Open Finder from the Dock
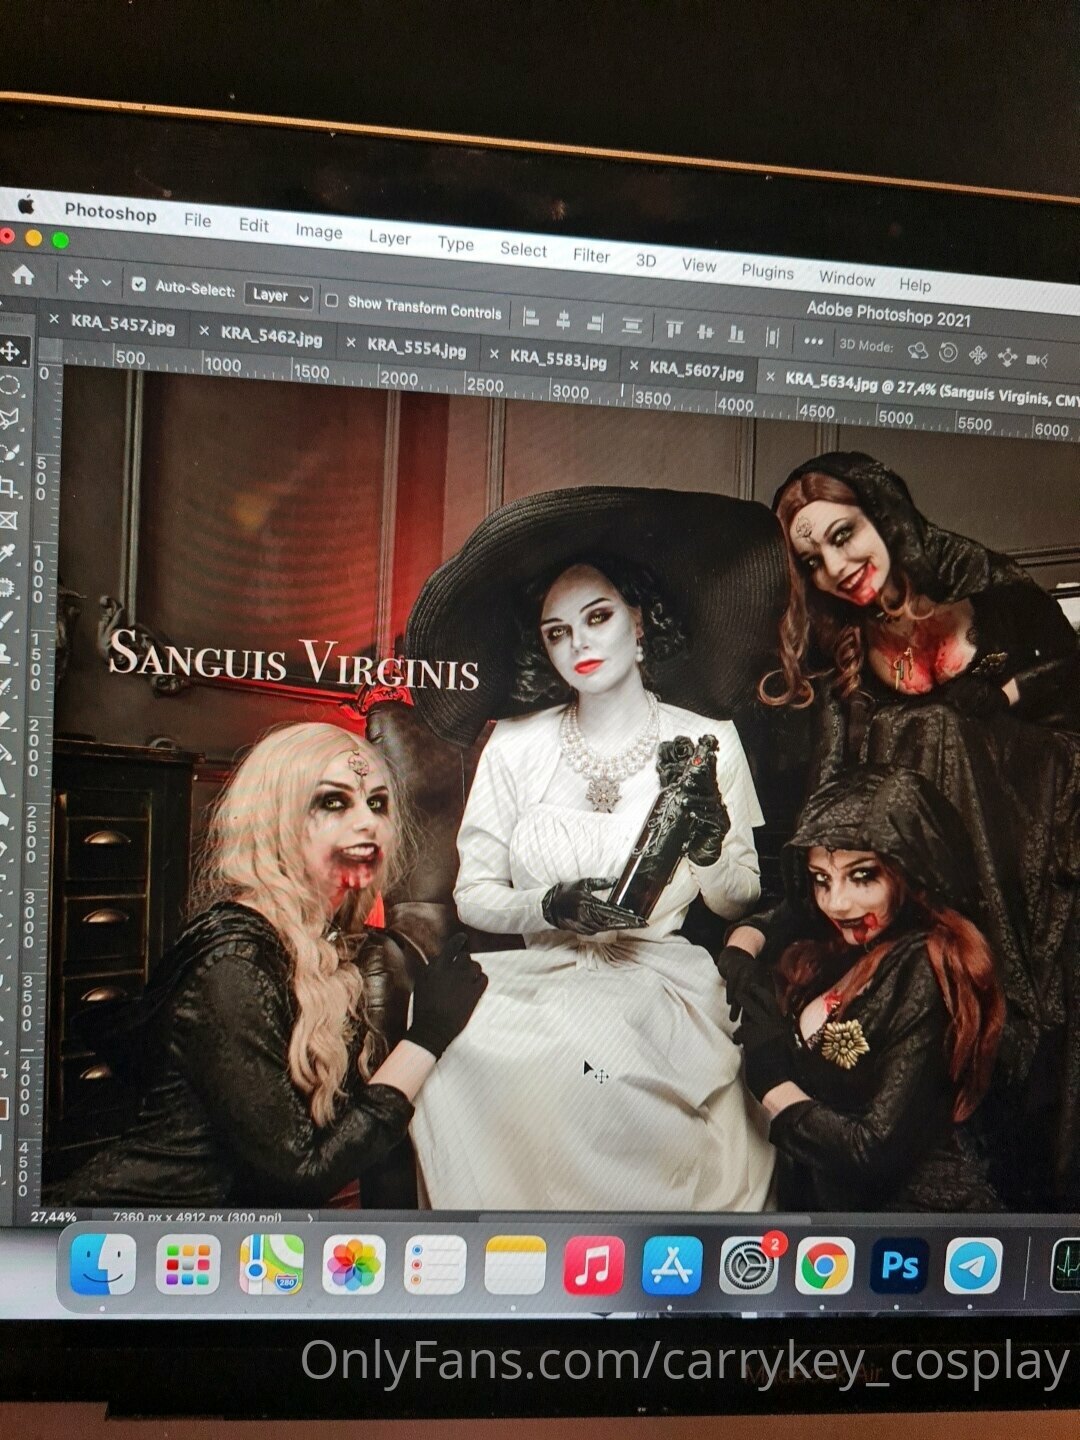Image resolution: width=1080 pixels, height=1440 pixels. pos(103,1264)
